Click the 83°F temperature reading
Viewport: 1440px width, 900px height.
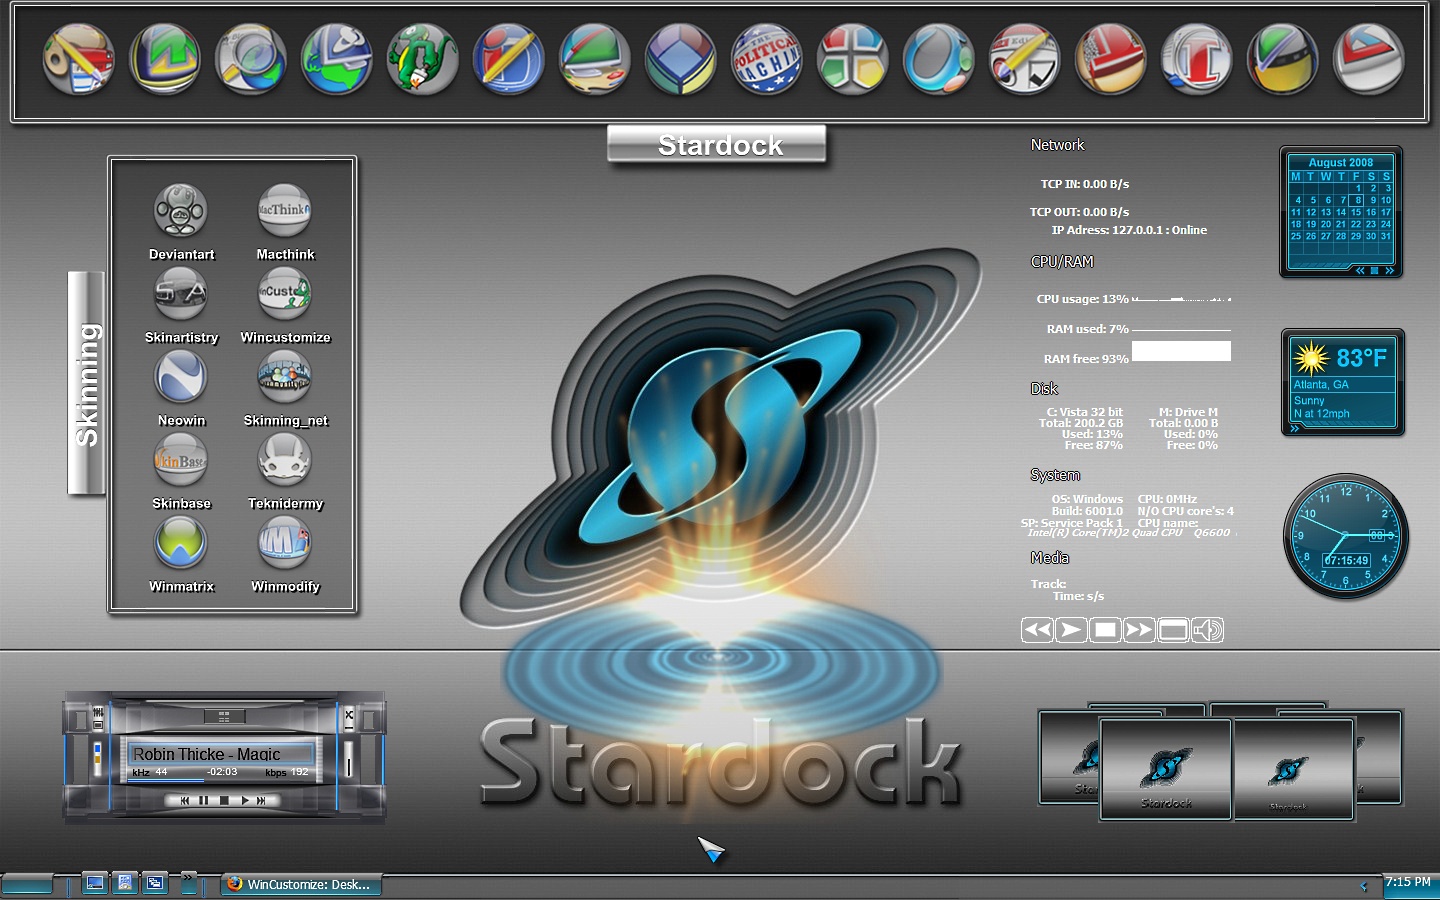click(1361, 357)
